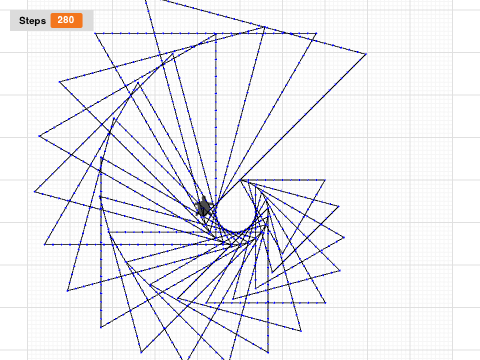480x360 pixels.
Task: Click the rightmost vertex of the lower-right triangle fan
Action: (344, 238)
